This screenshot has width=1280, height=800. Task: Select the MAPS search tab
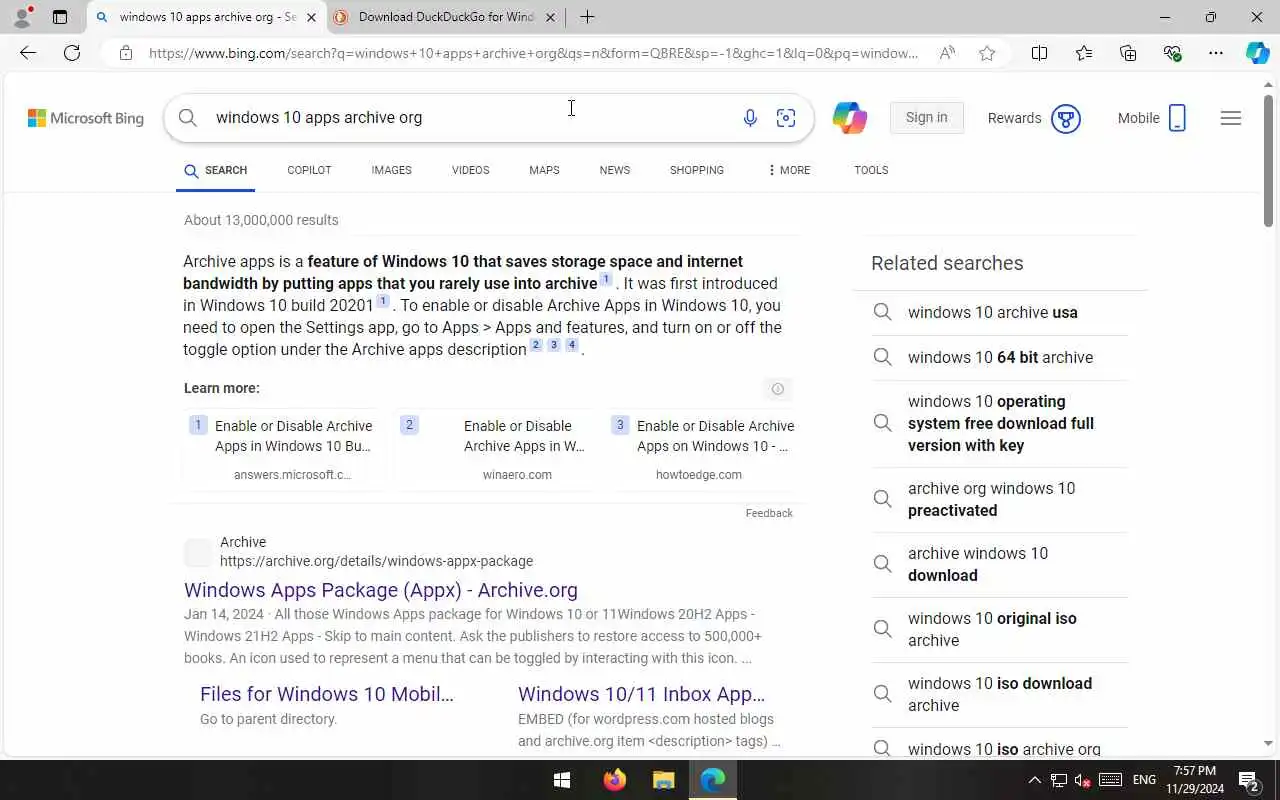click(x=544, y=170)
